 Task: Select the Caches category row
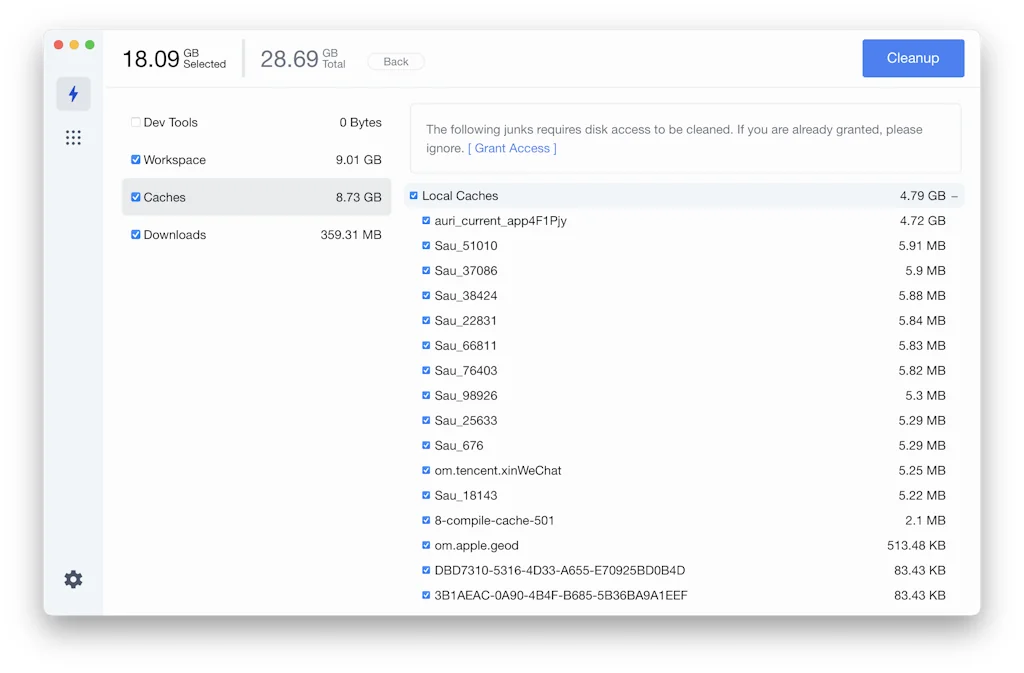coord(256,197)
